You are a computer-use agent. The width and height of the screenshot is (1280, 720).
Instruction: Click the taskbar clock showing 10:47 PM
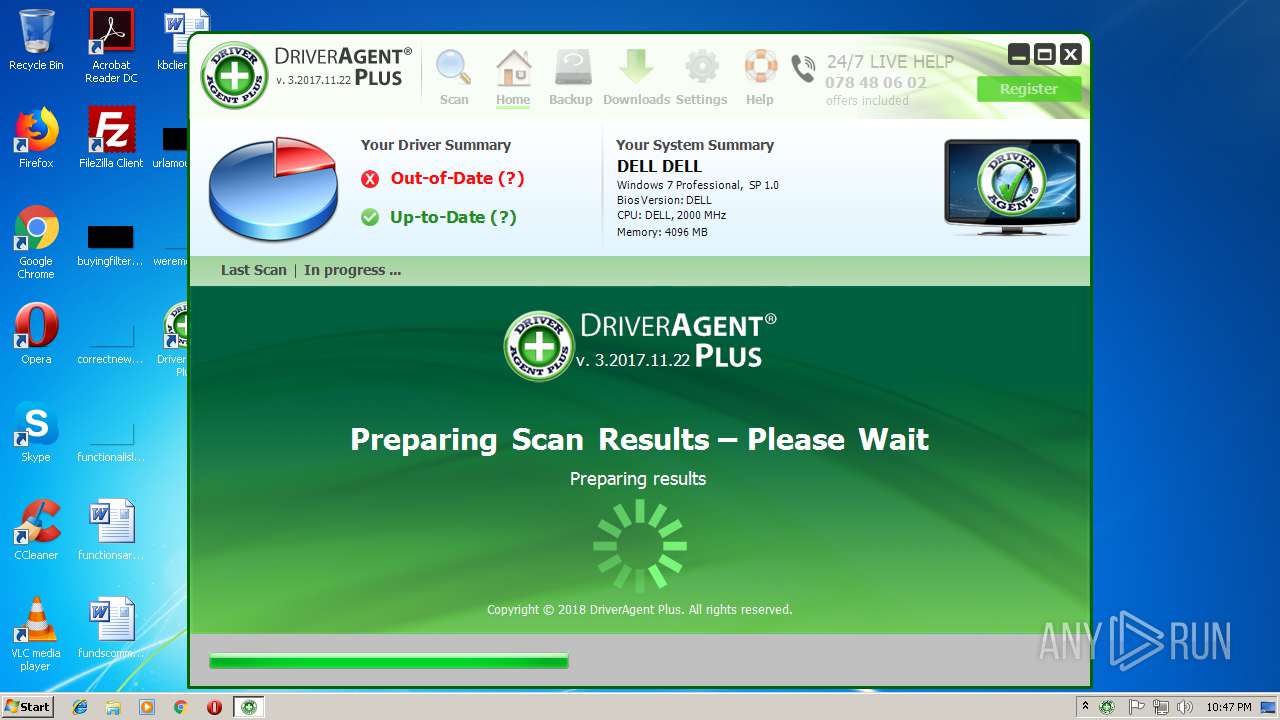click(1229, 707)
